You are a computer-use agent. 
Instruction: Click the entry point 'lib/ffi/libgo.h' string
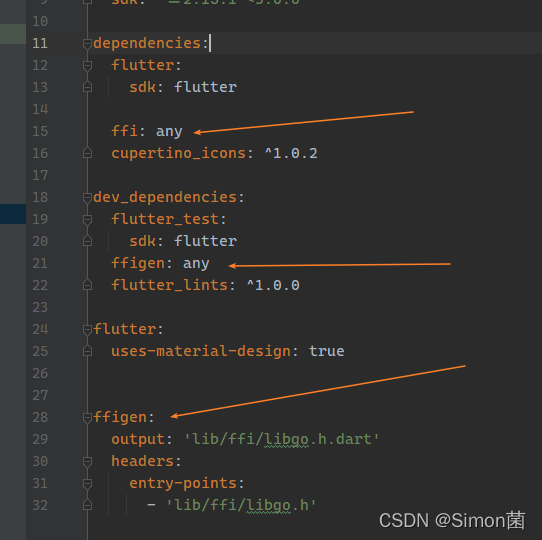pyautogui.click(x=241, y=505)
